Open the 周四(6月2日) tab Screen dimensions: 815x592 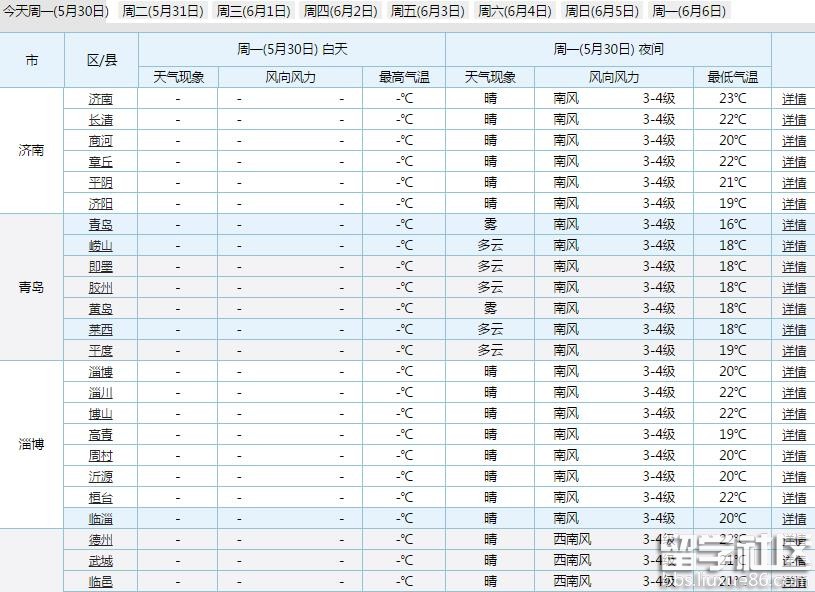341,11
